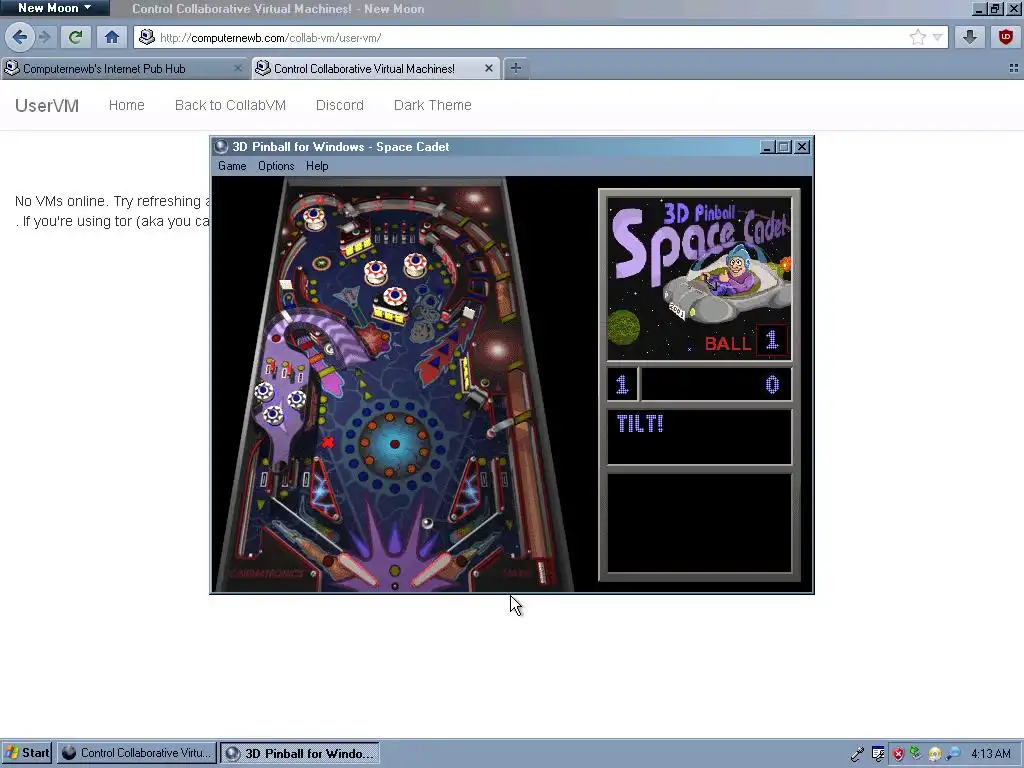This screenshot has height=768, width=1024.
Task: Select the 3D Pinball for Windo... taskbar button
Action: pyautogui.click(x=300, y=753)
